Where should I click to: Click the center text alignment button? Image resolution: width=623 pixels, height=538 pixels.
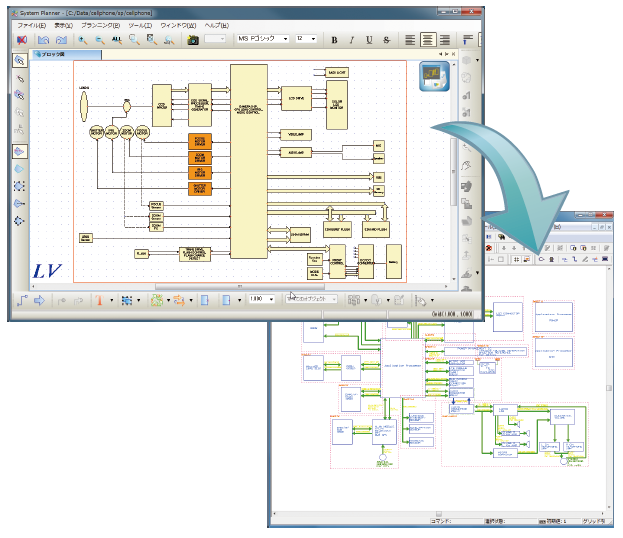pos(428,40)
